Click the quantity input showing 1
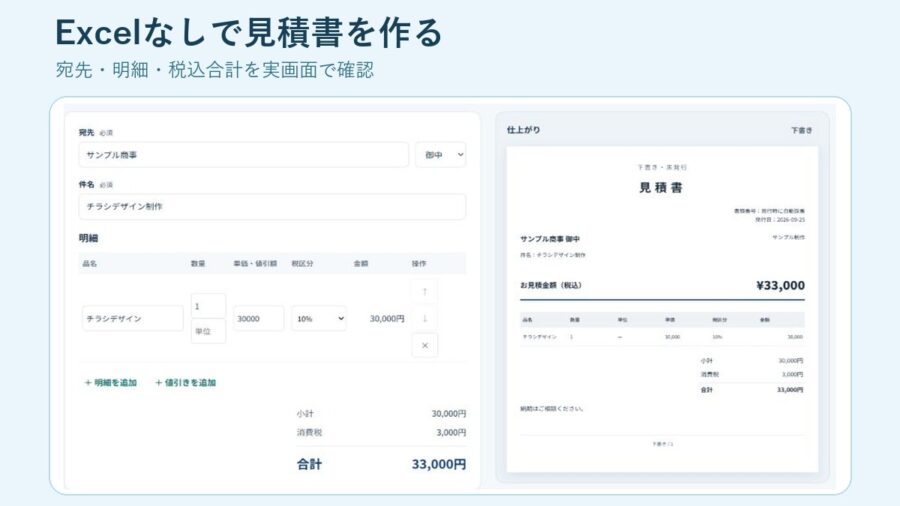The image size is (900, 506). 208,306
